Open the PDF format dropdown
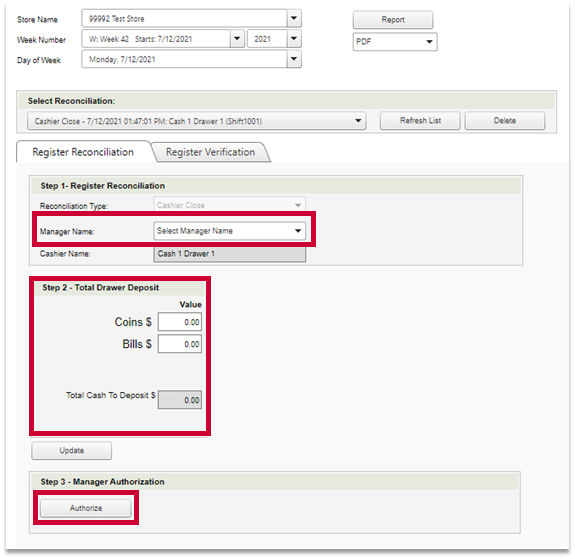575x559 pixels. tap(395, 42)
